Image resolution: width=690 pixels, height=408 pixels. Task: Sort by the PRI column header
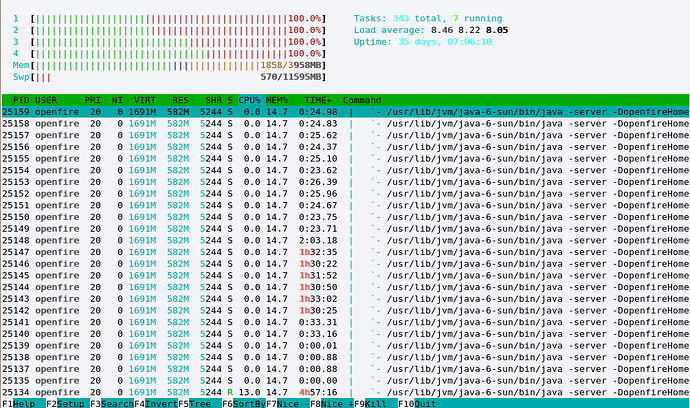92,100
